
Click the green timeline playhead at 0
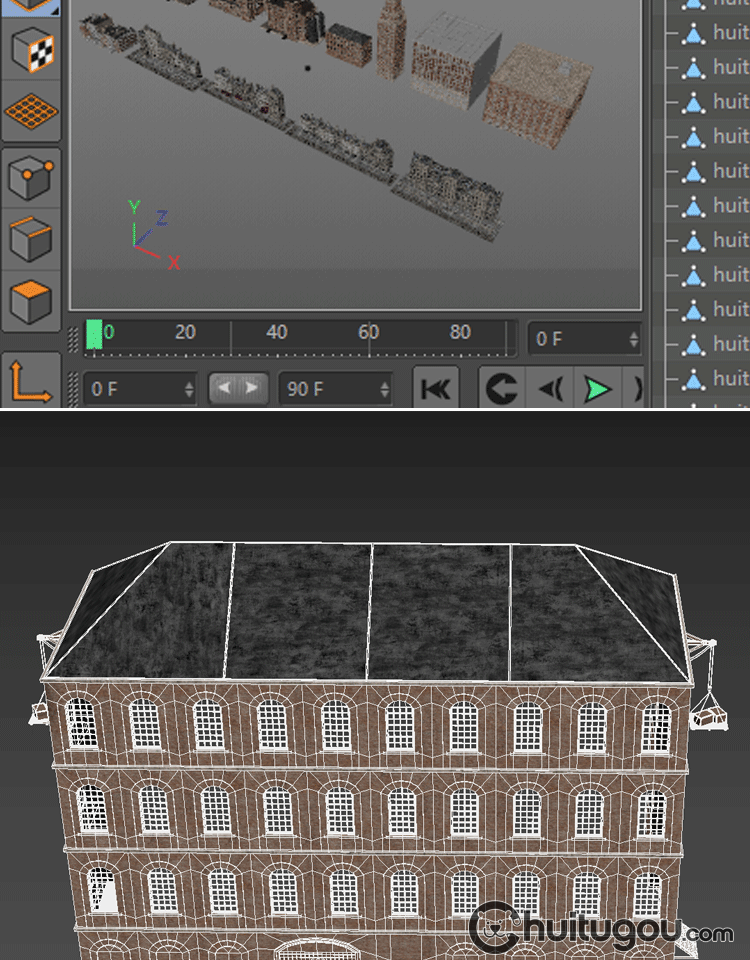point(94,335)
